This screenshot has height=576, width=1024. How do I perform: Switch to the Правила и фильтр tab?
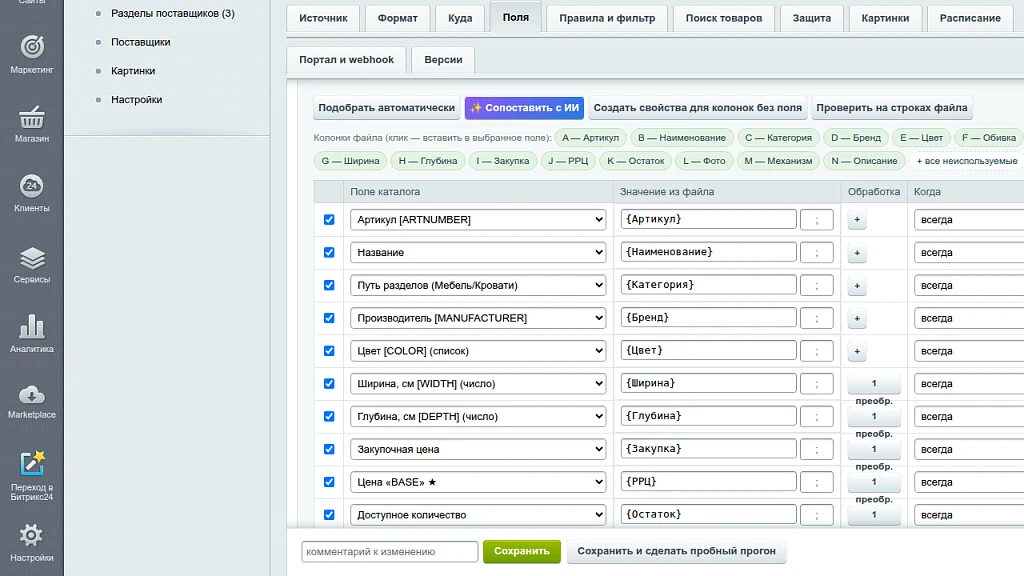[607, 18]
